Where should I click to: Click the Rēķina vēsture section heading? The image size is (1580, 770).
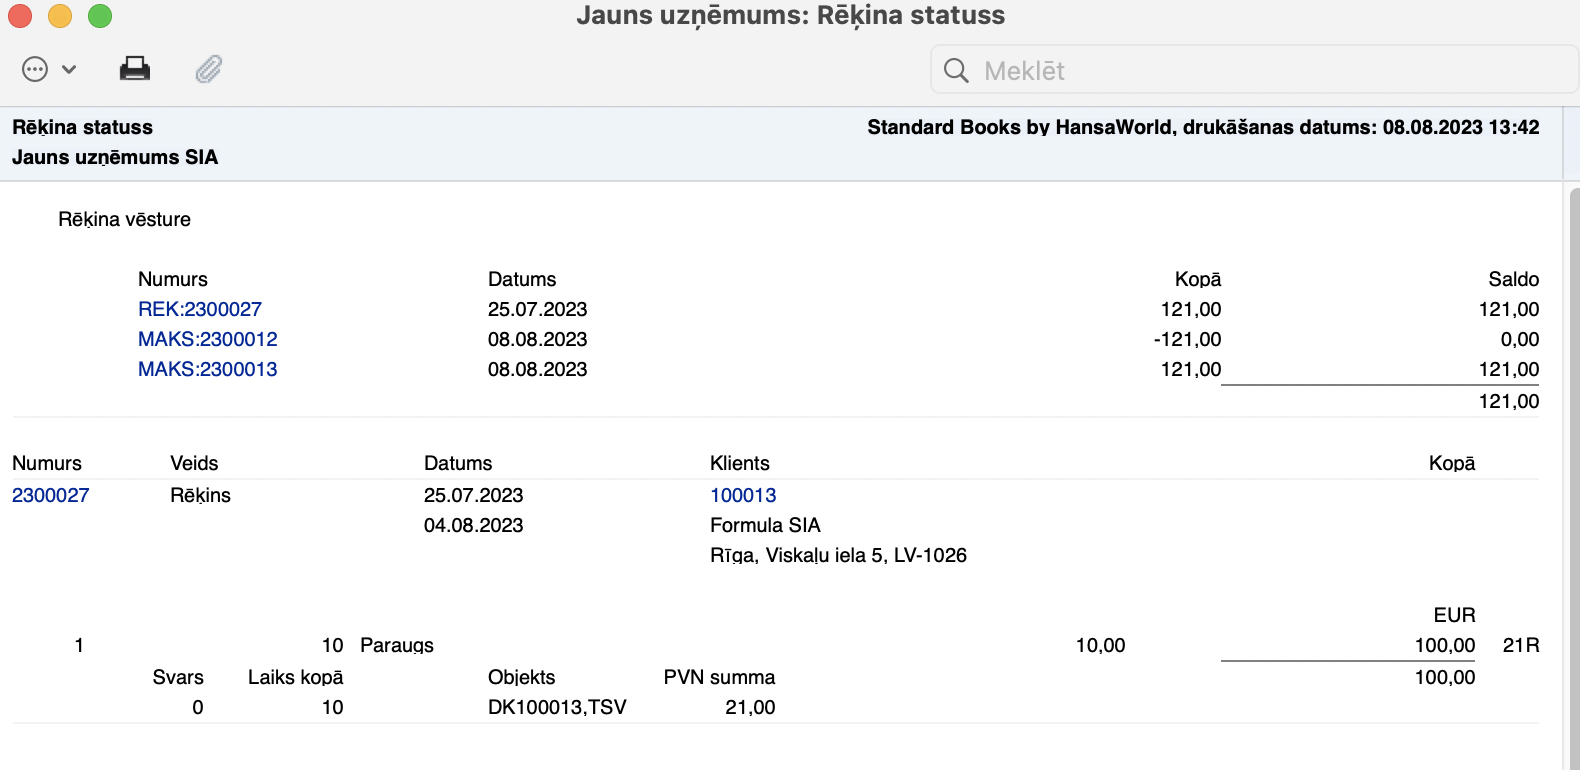(x=124, y=219)
